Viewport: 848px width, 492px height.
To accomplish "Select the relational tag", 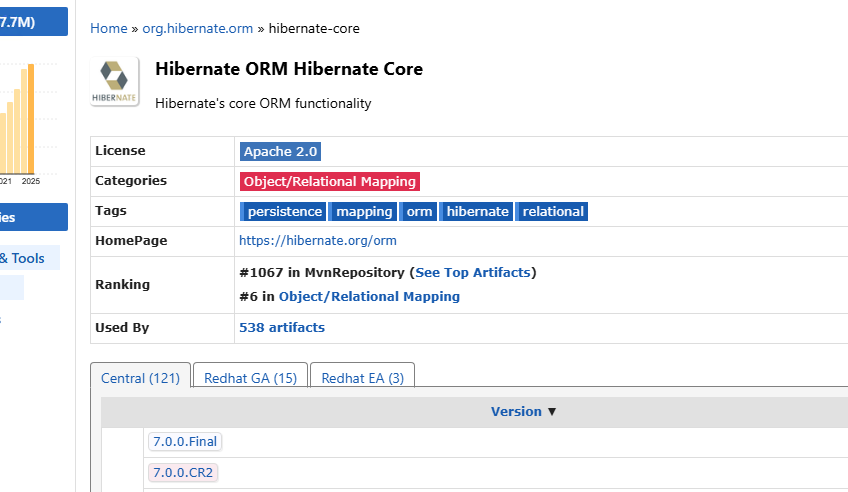I will click(x=552, y=211).
